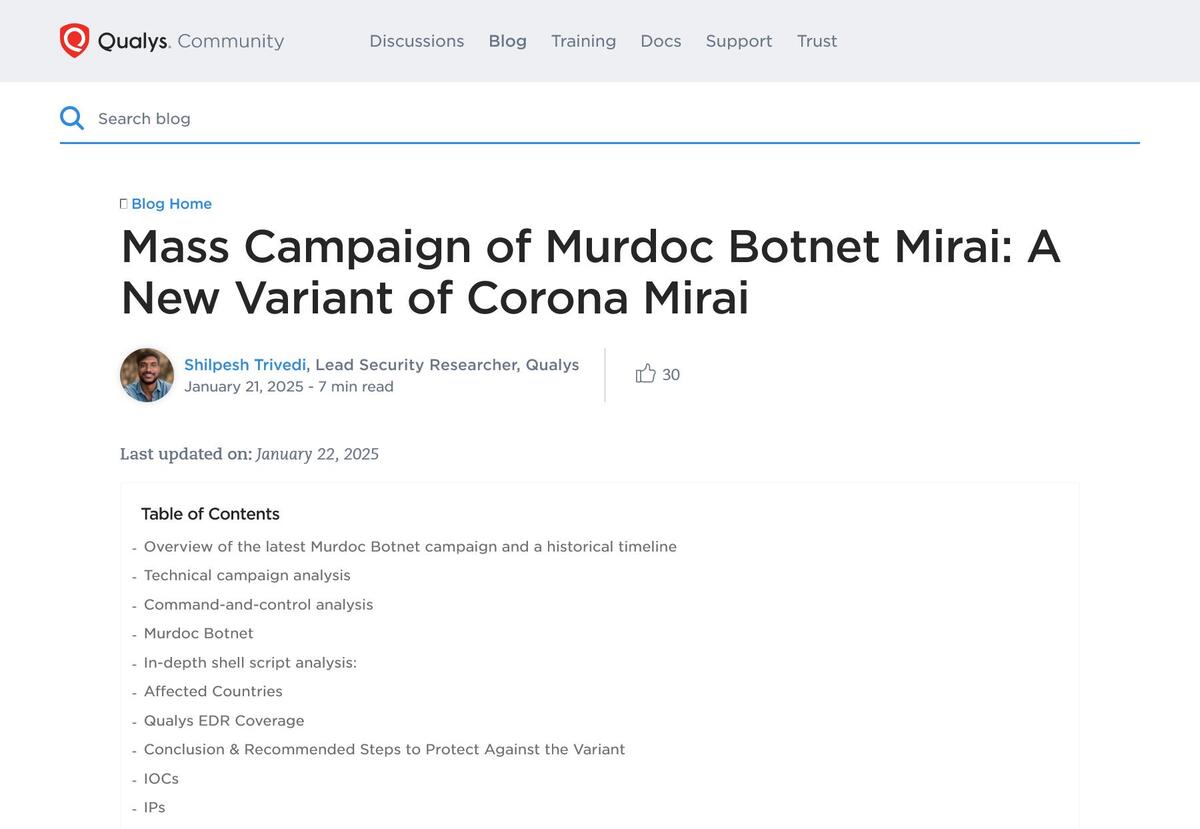
Task: Open the Shilpesh Trivedi author link
Action: 245,365
